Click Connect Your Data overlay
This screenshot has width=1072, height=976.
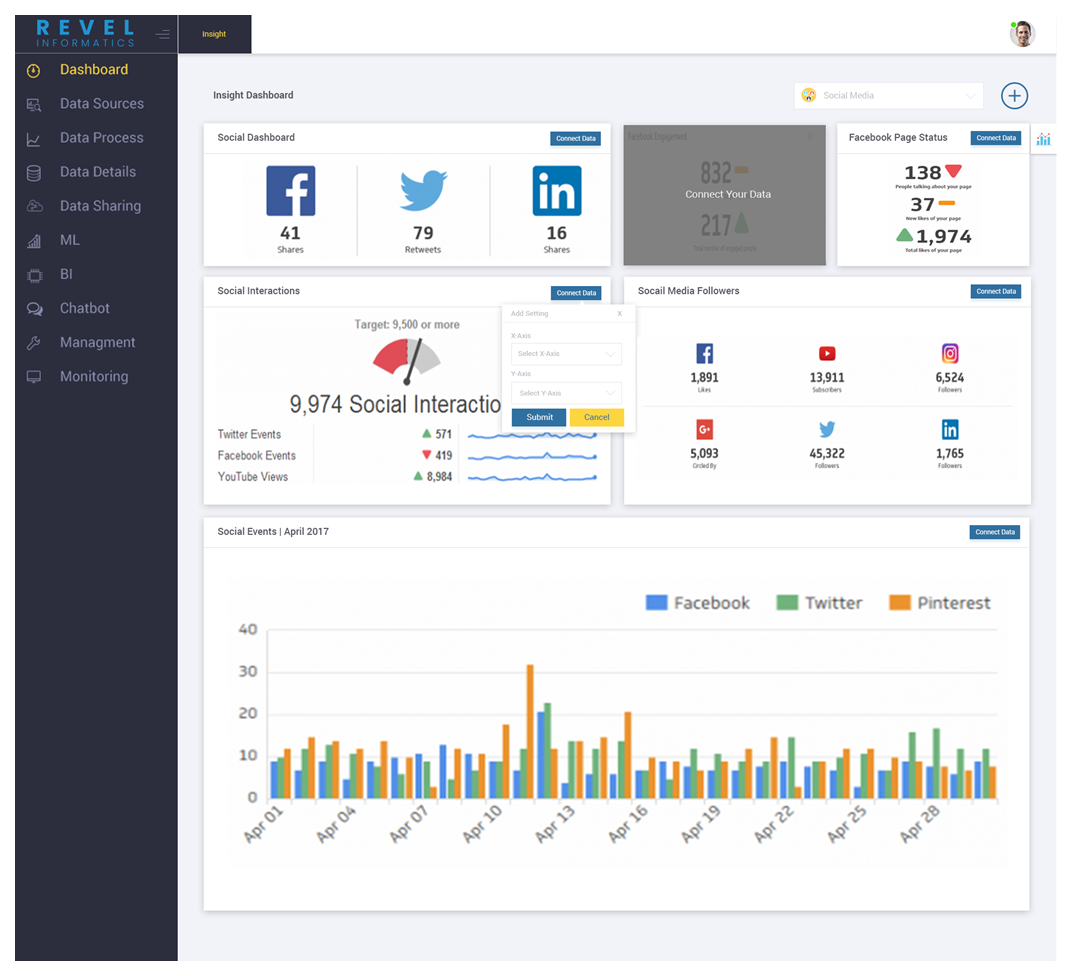[727, 195]
